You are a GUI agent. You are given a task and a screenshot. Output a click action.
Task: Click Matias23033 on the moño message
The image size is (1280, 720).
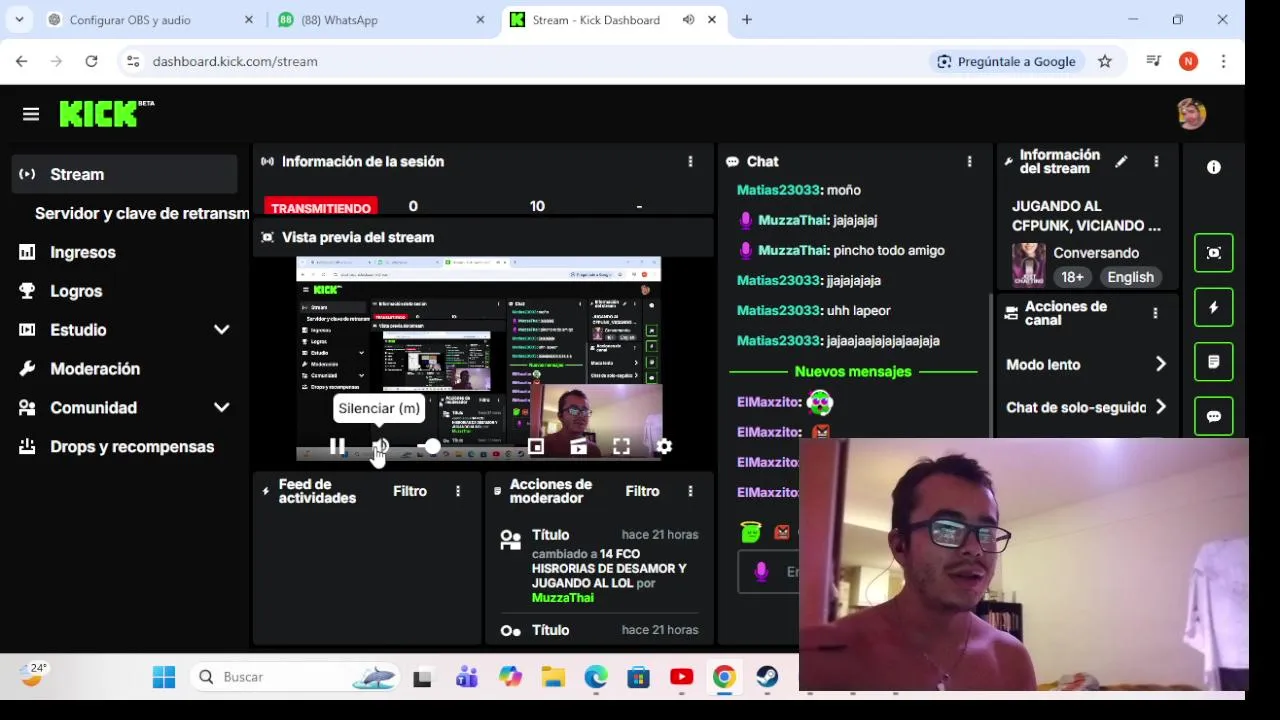[x=778, y=190]
